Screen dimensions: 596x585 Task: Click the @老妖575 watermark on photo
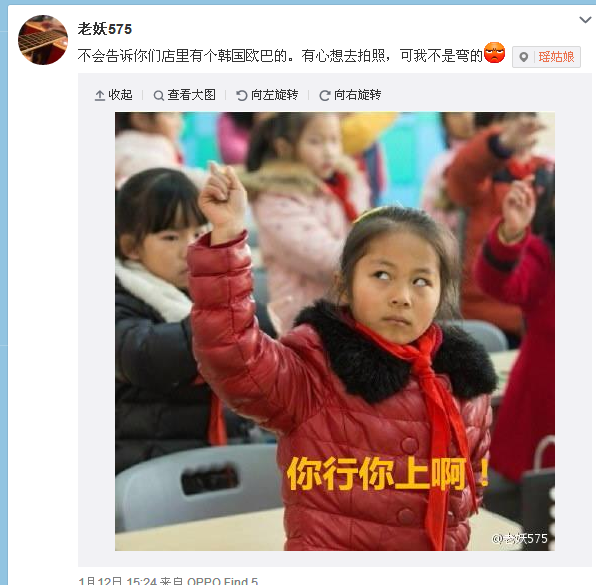519,538
